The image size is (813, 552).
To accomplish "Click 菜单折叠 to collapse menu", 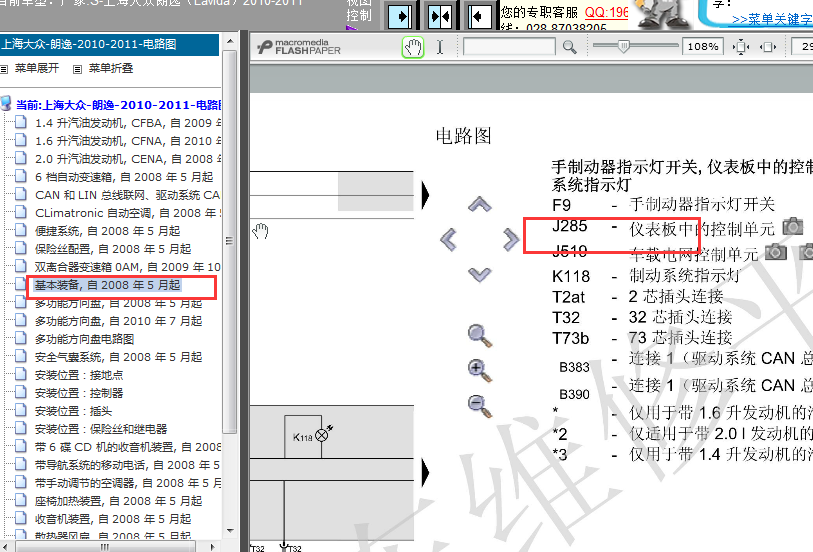I will (x=111, y=68).
